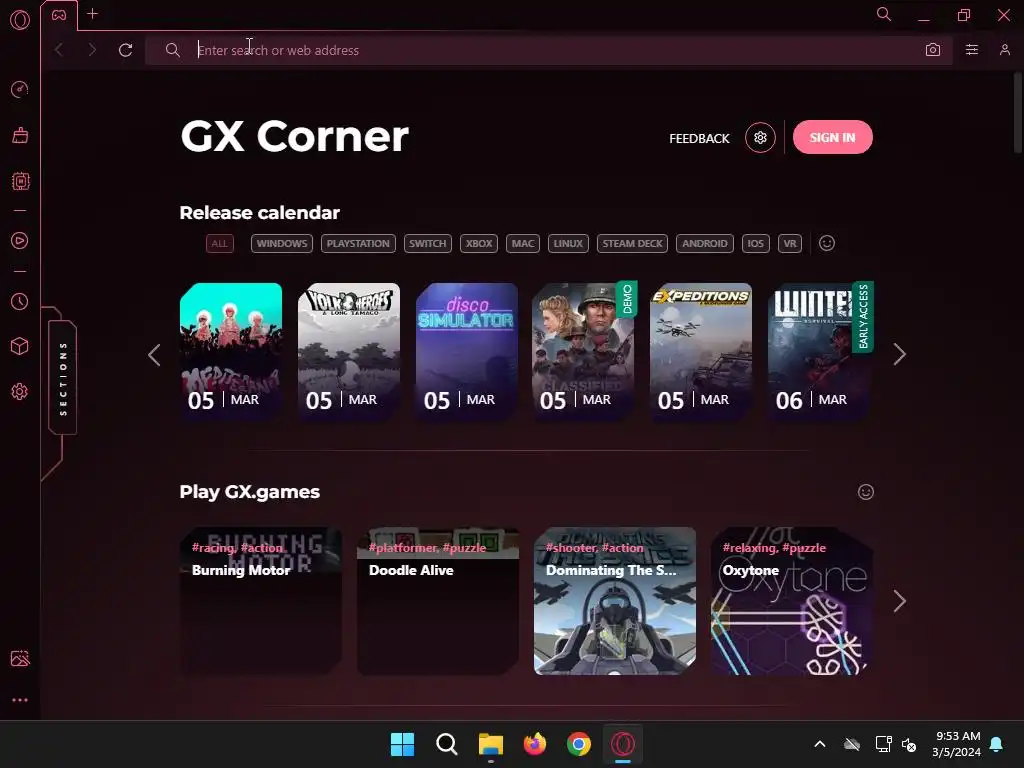
Task: Show previous release calendar games
Action: pos(154,355)
